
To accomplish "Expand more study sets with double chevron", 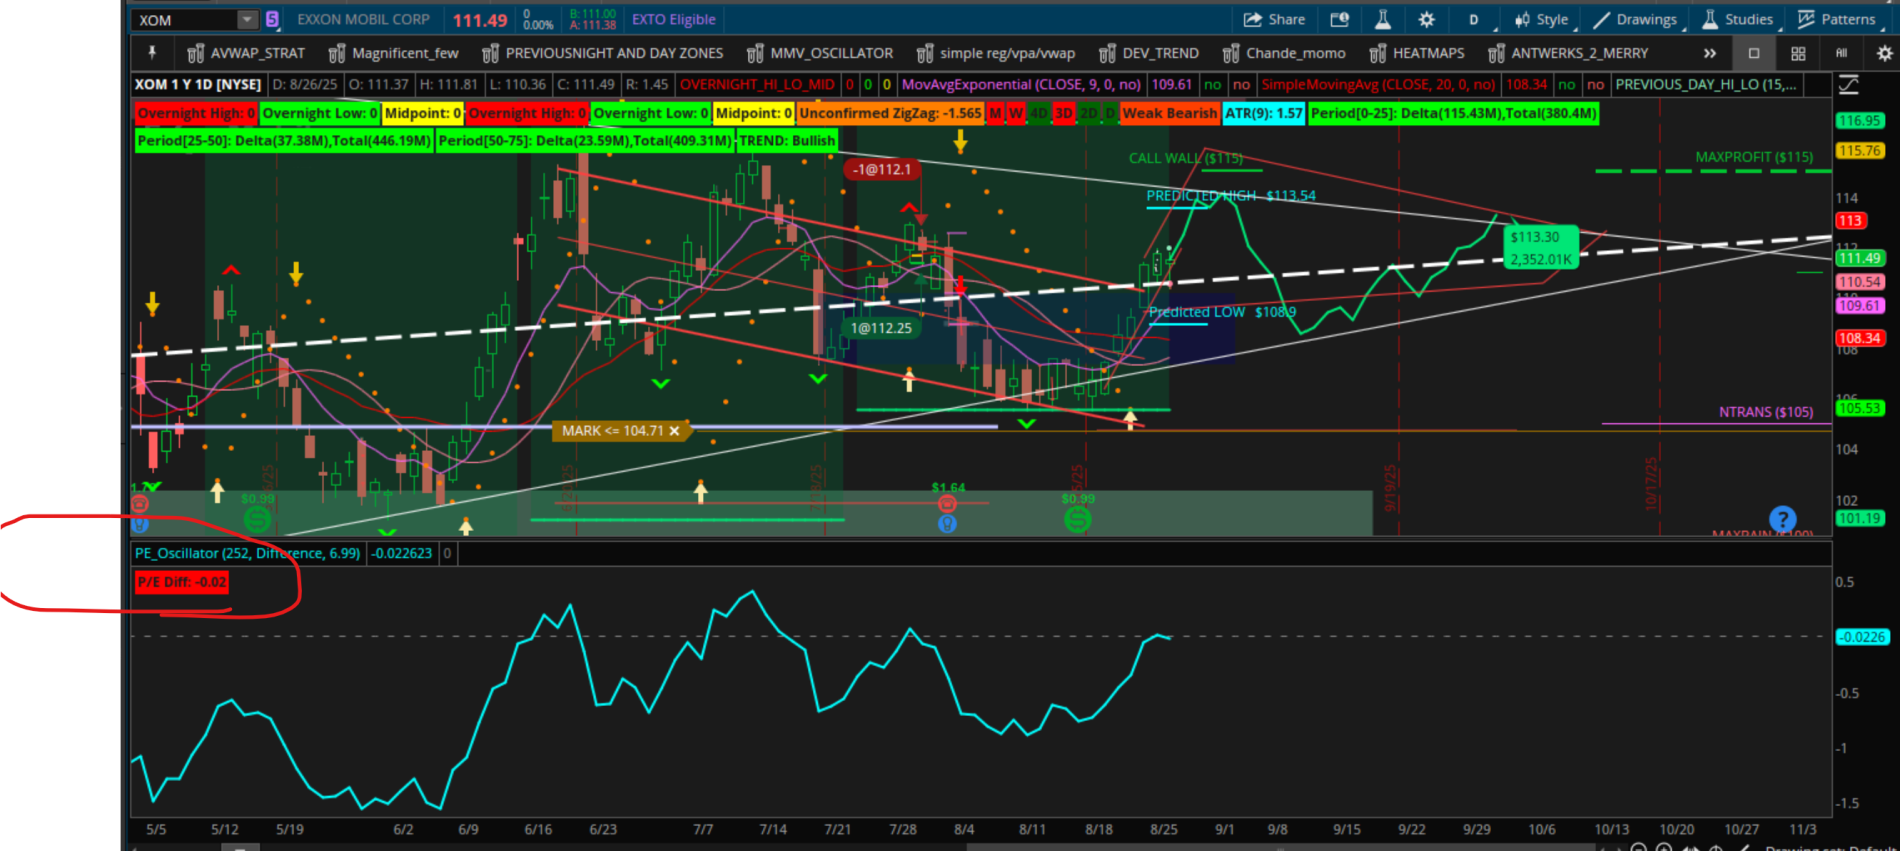I will tap(1710, 53).
